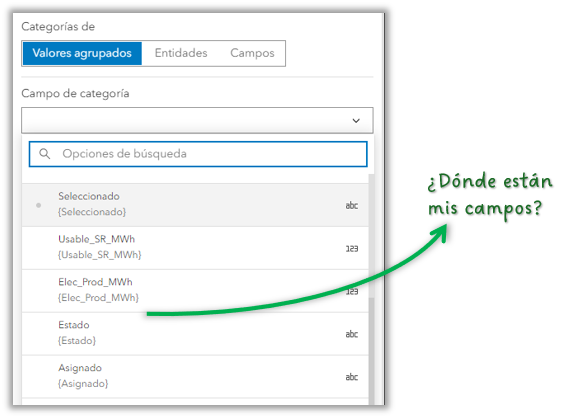
Task: Choose the Seleccionado field option
Action: [x=195, y=205]
